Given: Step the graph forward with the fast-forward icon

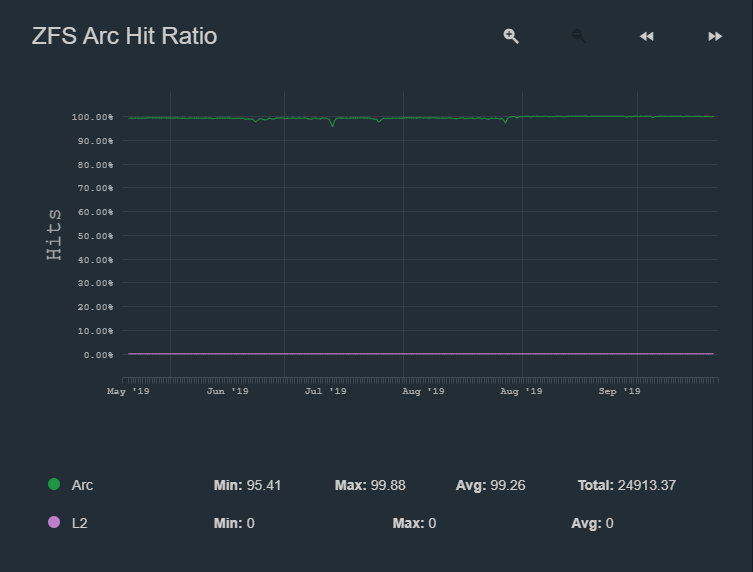Looking at the screenshot, I should tap(715, 36).
